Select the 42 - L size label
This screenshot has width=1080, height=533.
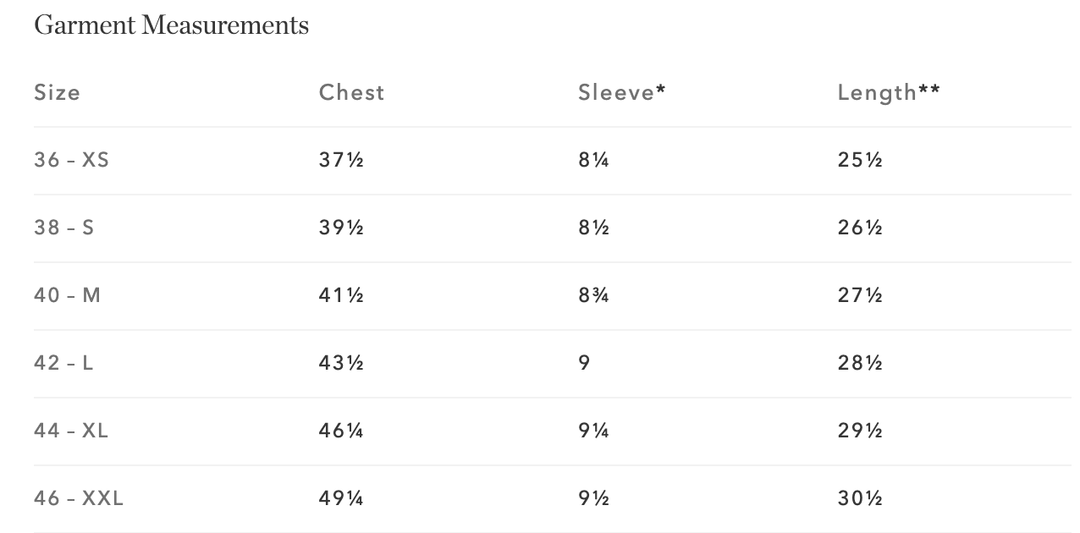[64, 364]
